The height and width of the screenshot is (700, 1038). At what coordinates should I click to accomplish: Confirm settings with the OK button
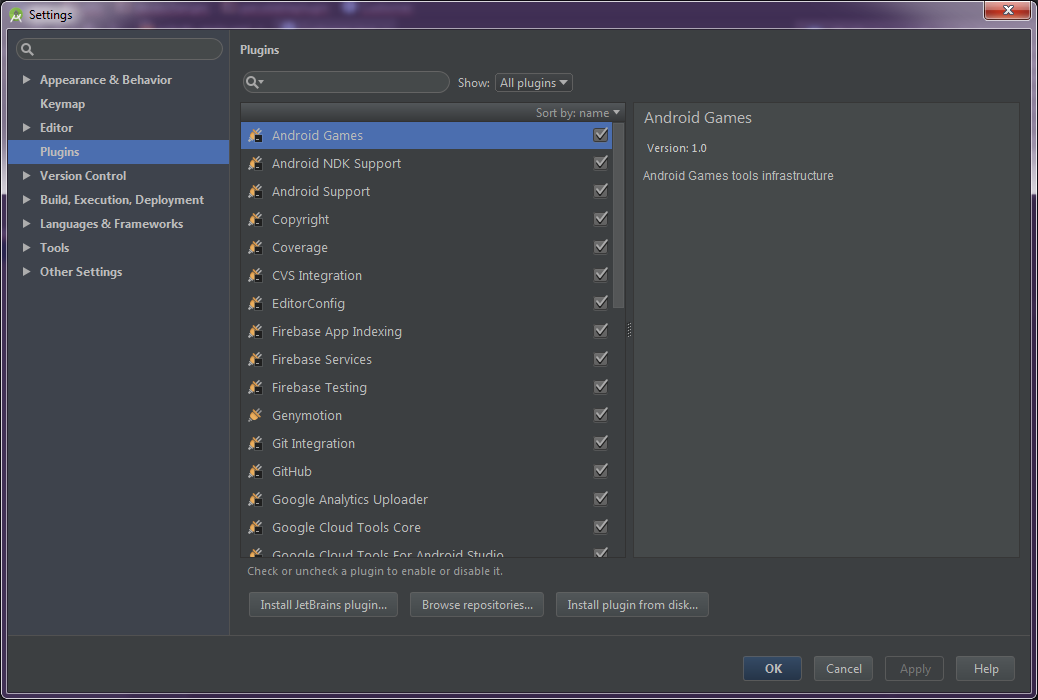[773, 669]
